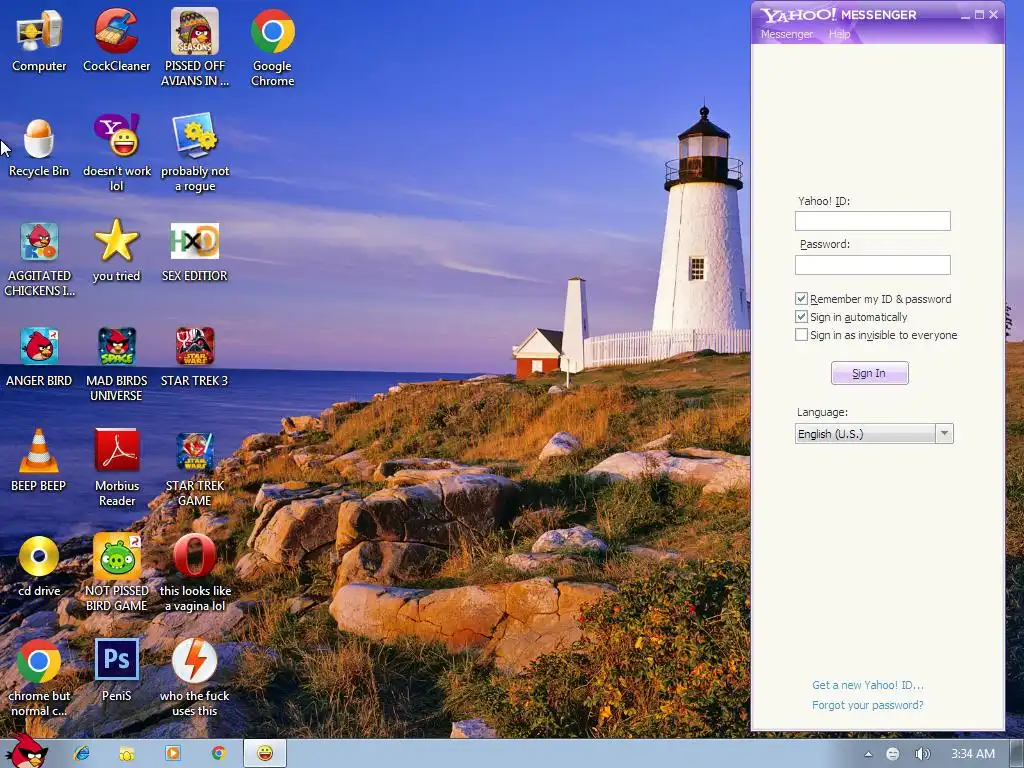Open the 'you tried' star icon

[116, 251]
